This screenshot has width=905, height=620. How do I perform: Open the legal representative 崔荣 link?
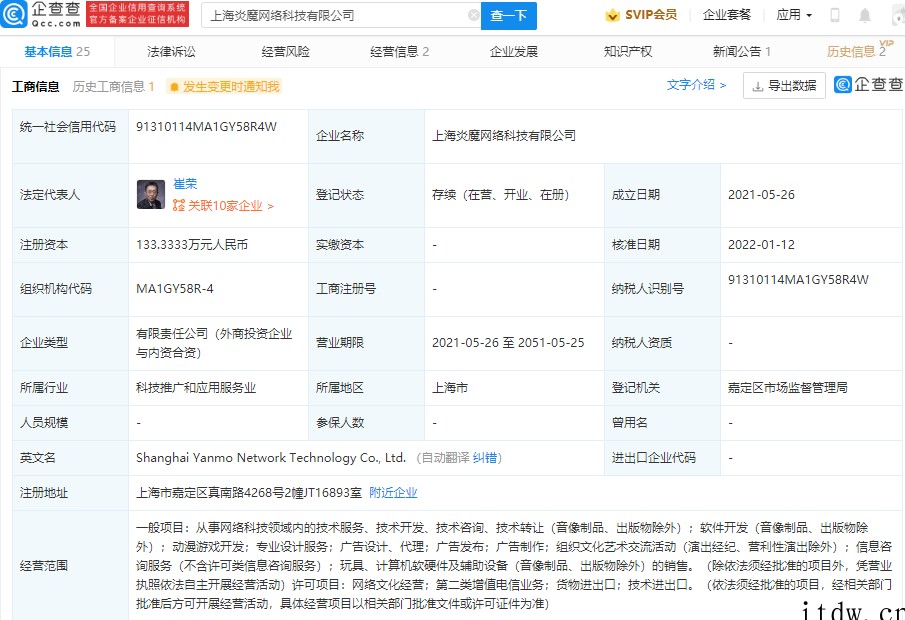pyautogui.click(x=185, y=184)
